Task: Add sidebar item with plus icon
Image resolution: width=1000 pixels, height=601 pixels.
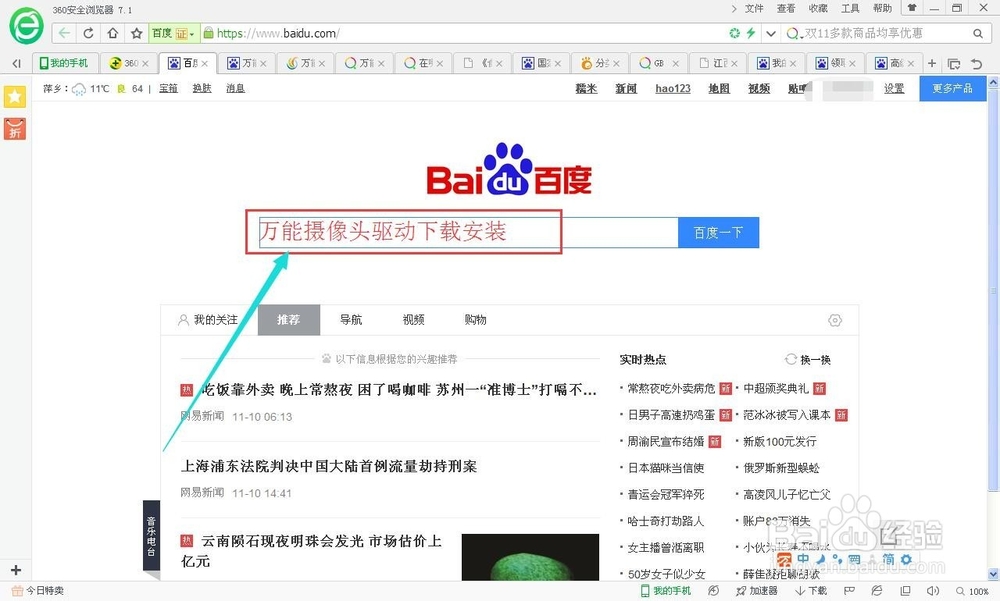Action: [x=16, y=569]
